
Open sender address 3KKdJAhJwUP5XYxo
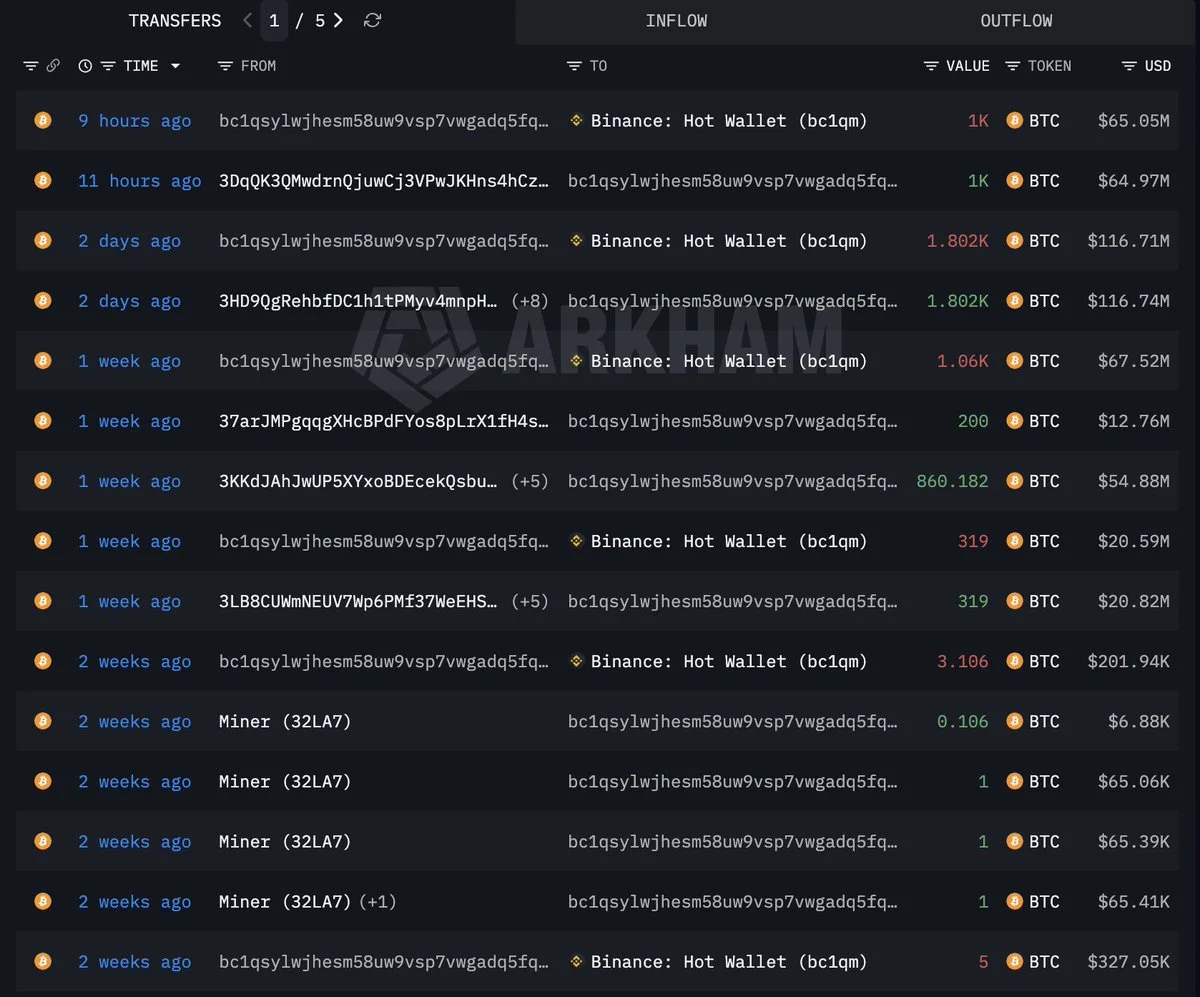click(359, 481)
